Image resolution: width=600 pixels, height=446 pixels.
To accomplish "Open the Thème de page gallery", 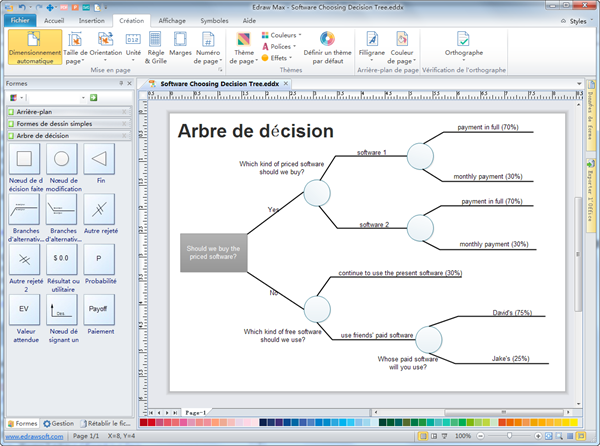I will pyautogui.click(x=243, y=47).
